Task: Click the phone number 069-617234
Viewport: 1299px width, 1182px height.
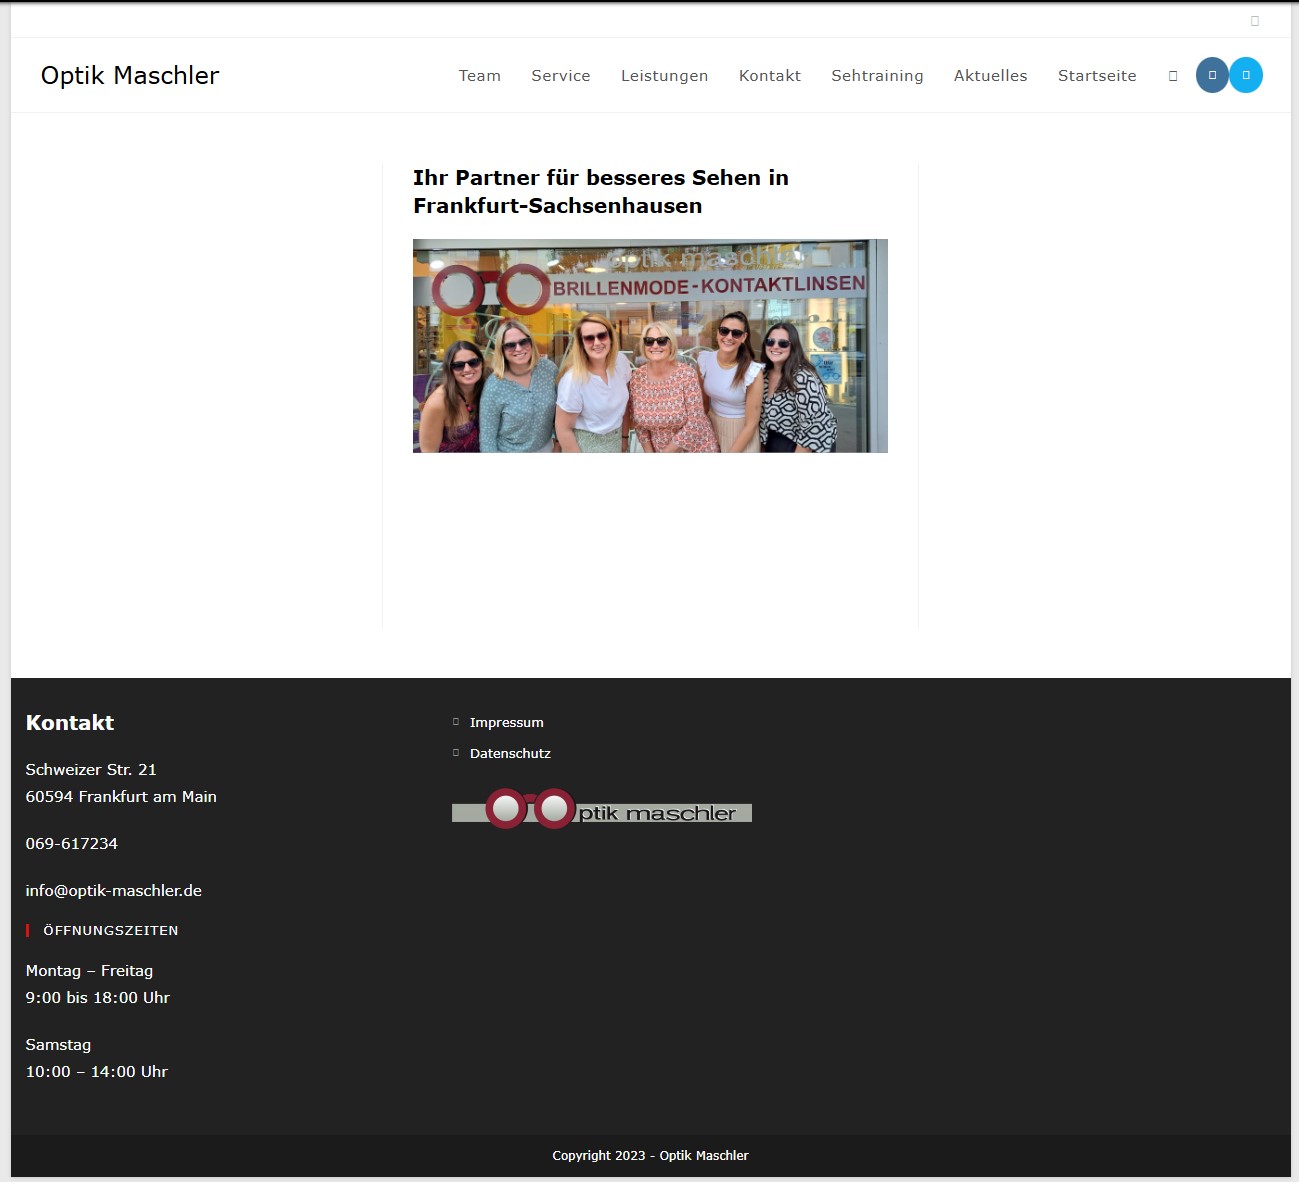Action: click(x=72, y=844)
